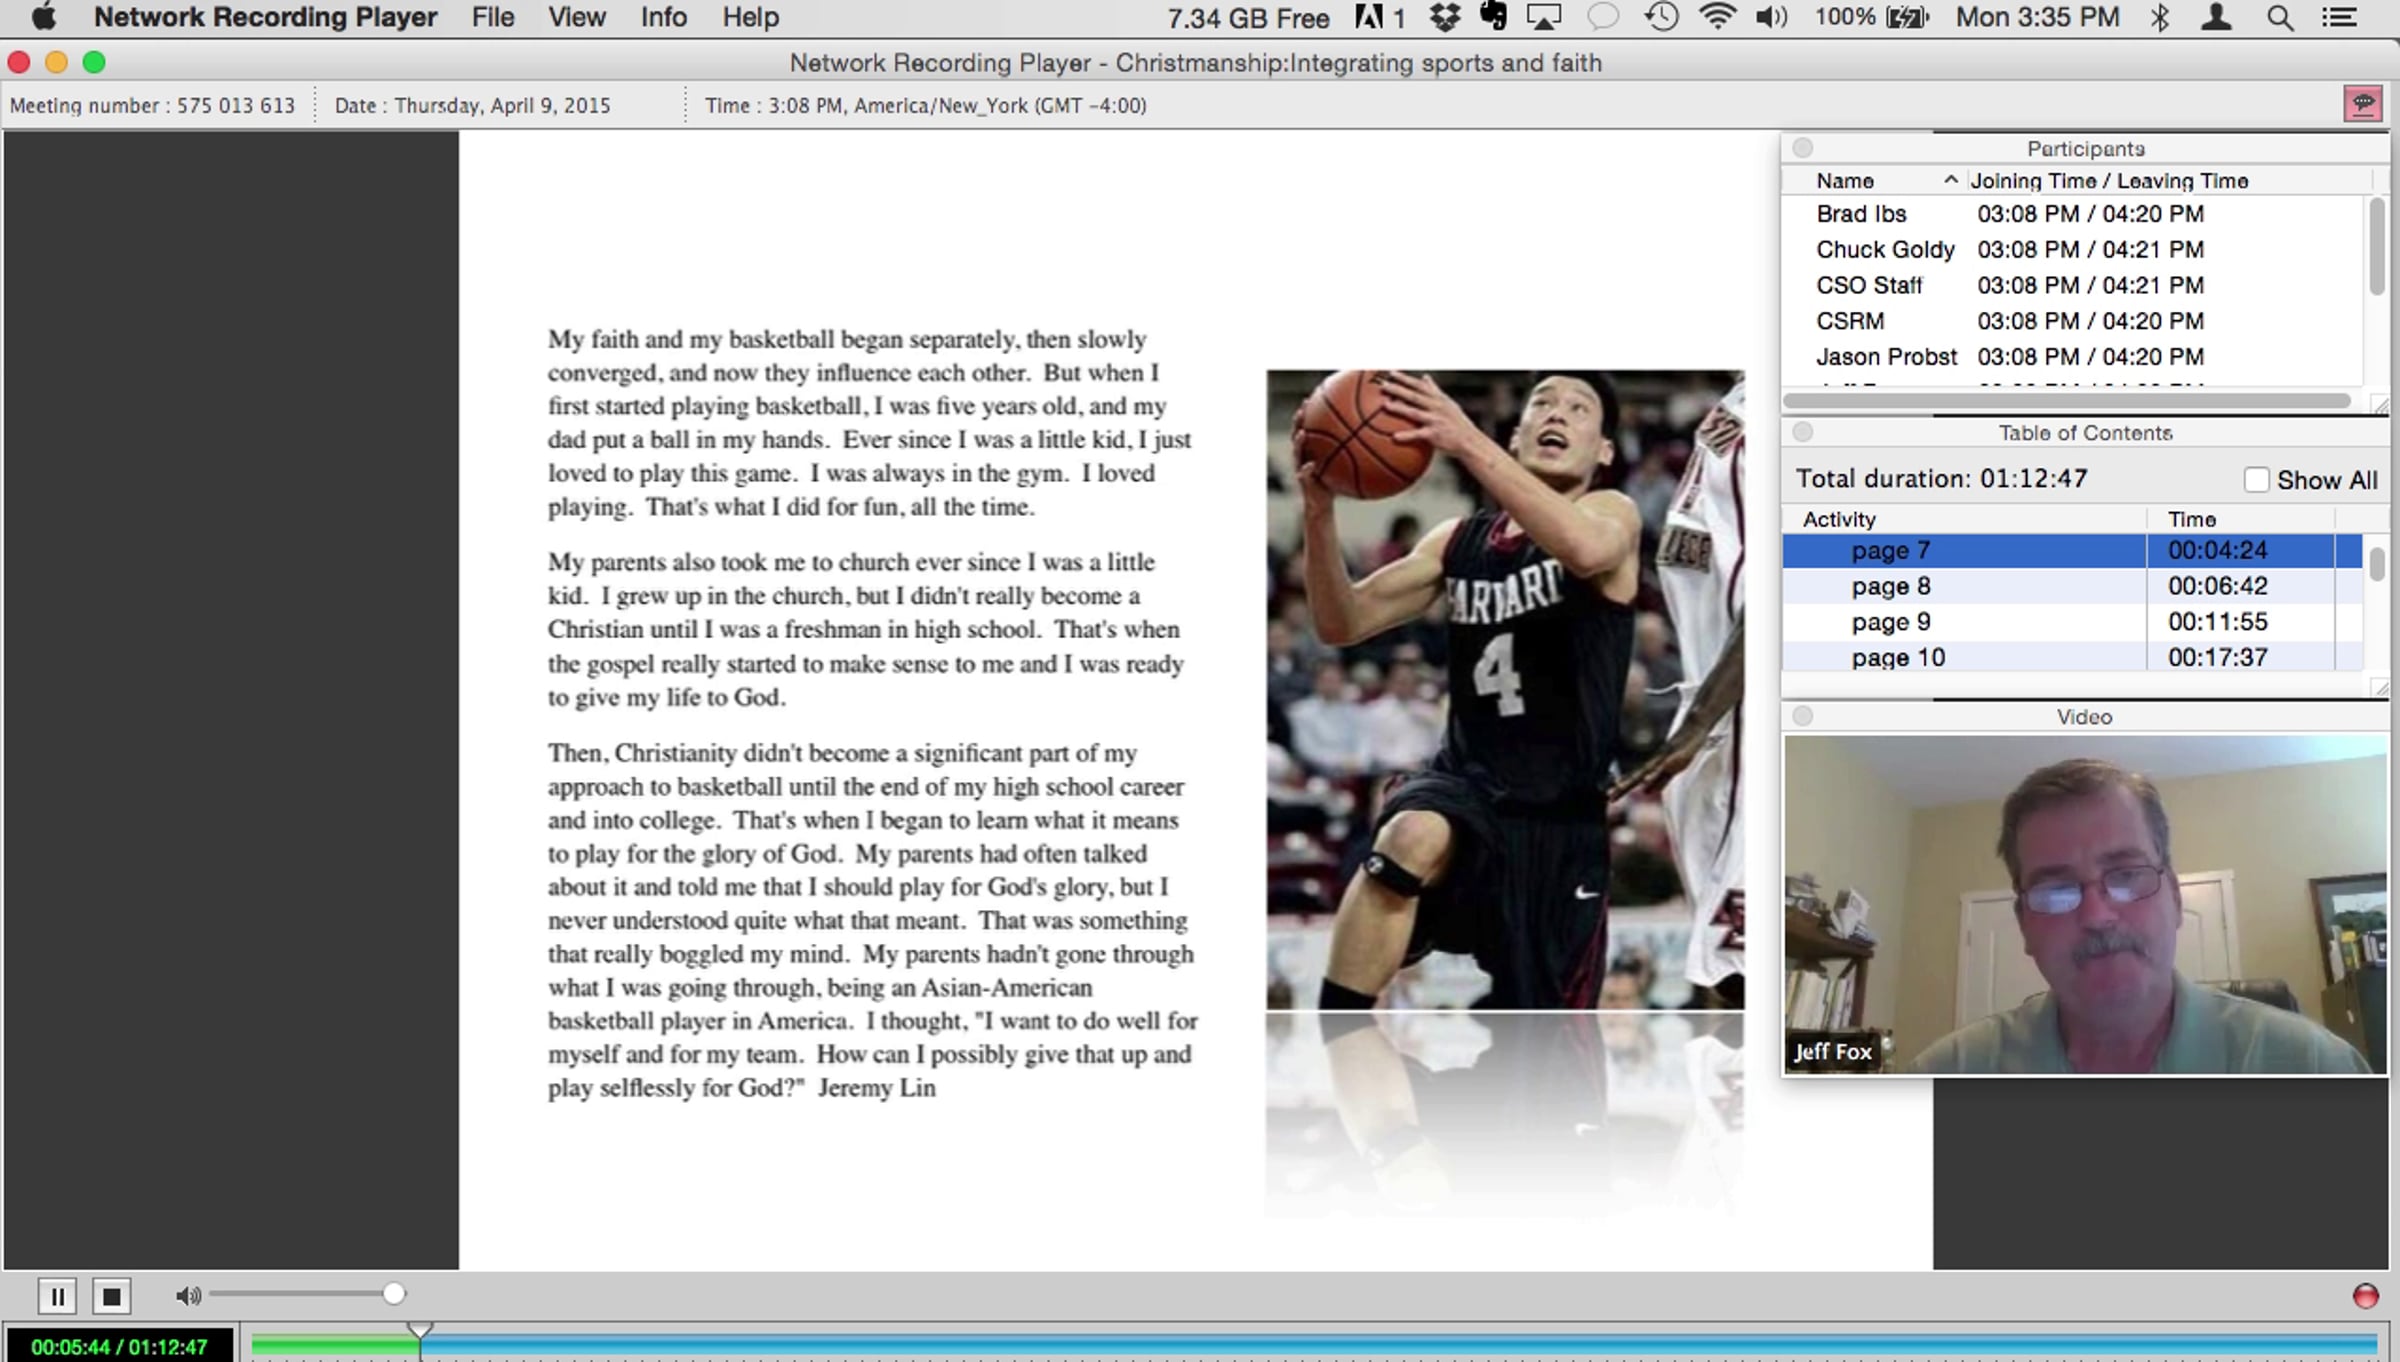
Task: Open Time Machine menu bar icon
Action: pyautogui.click(x=1661, y=17)
